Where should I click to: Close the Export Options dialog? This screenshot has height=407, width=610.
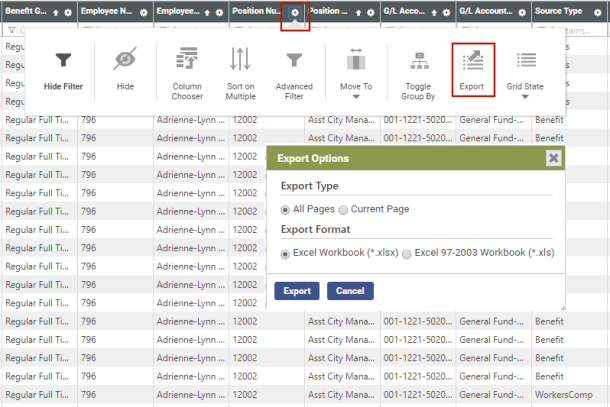(x=553, y=158)
